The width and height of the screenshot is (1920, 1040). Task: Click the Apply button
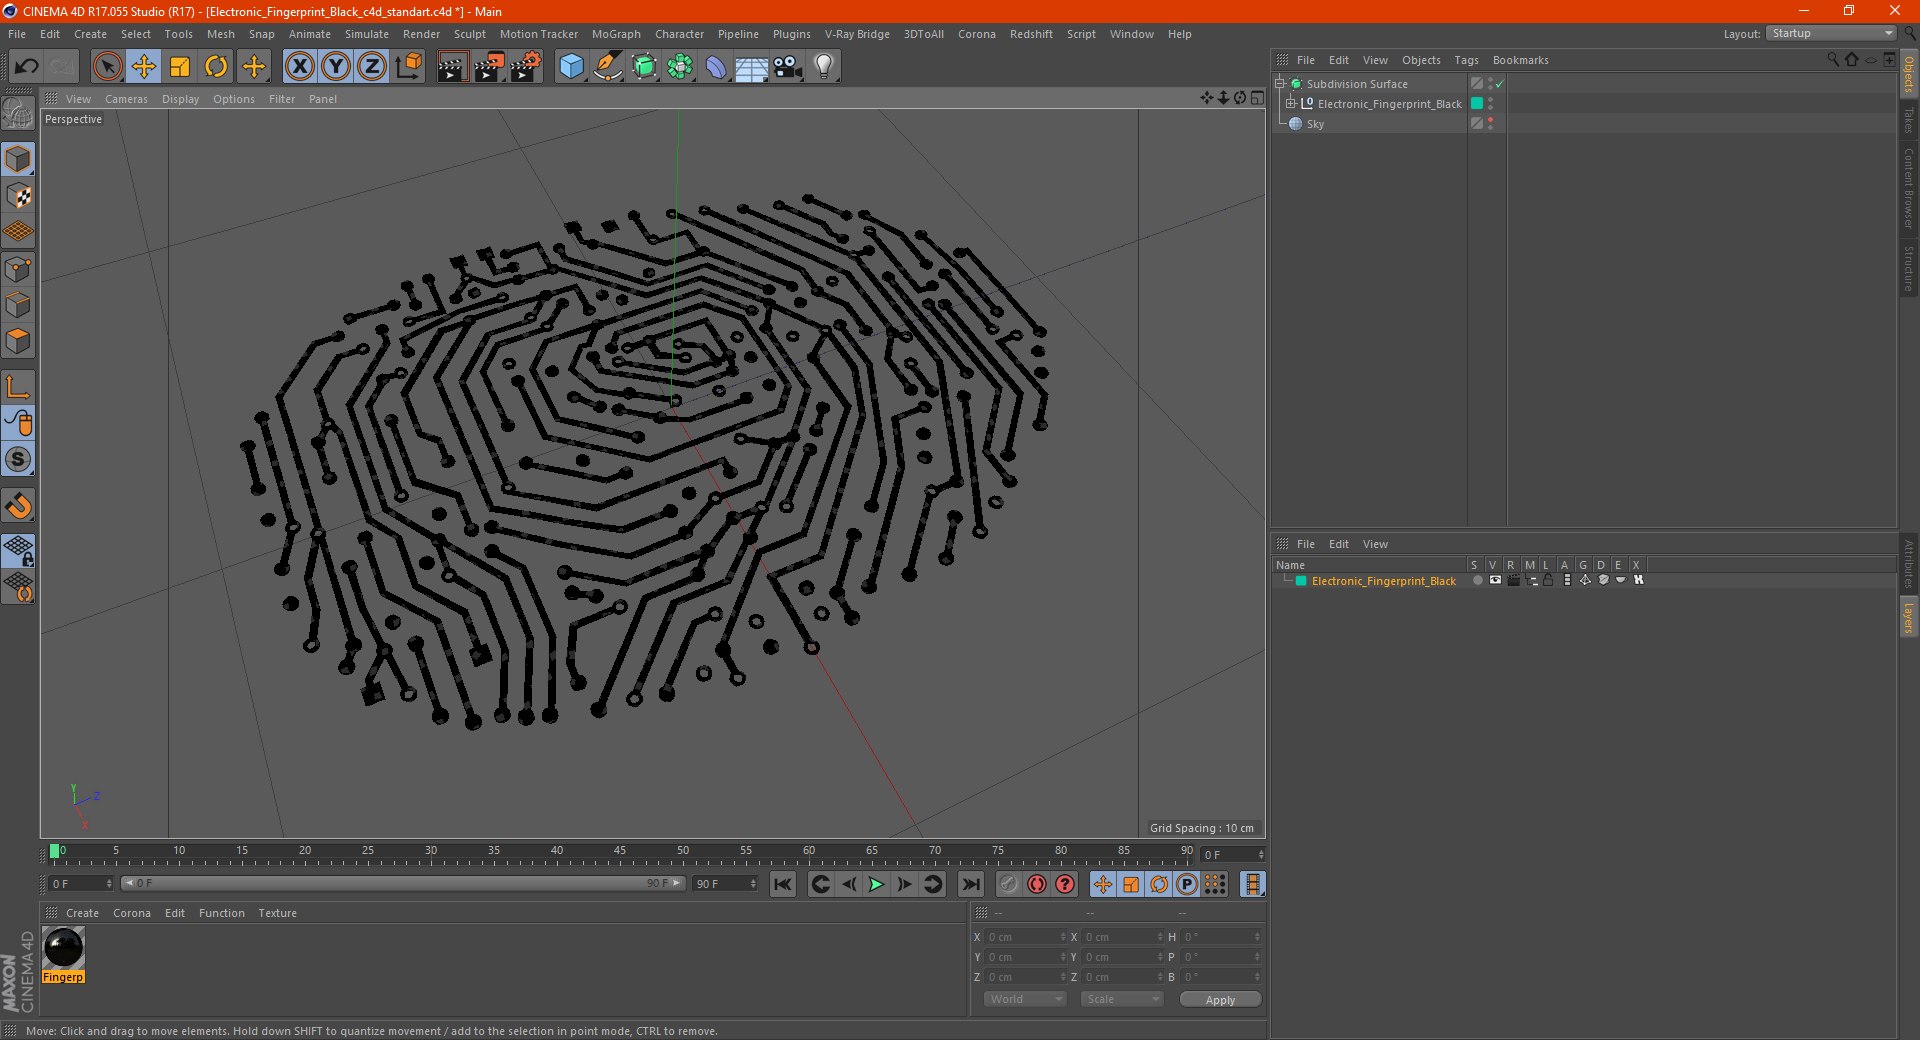[x=1220, y=1000]
